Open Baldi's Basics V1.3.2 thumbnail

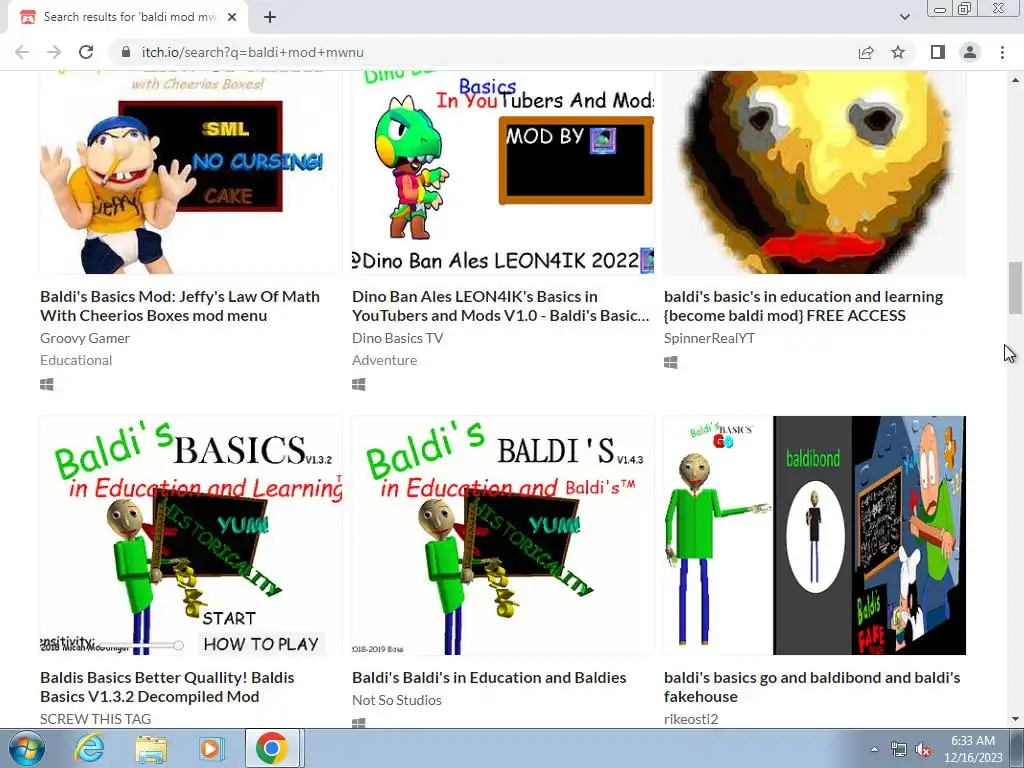[191, 535]
